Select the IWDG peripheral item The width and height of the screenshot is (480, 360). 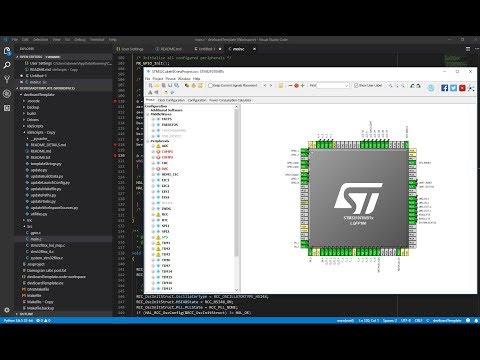pos(166,209)
